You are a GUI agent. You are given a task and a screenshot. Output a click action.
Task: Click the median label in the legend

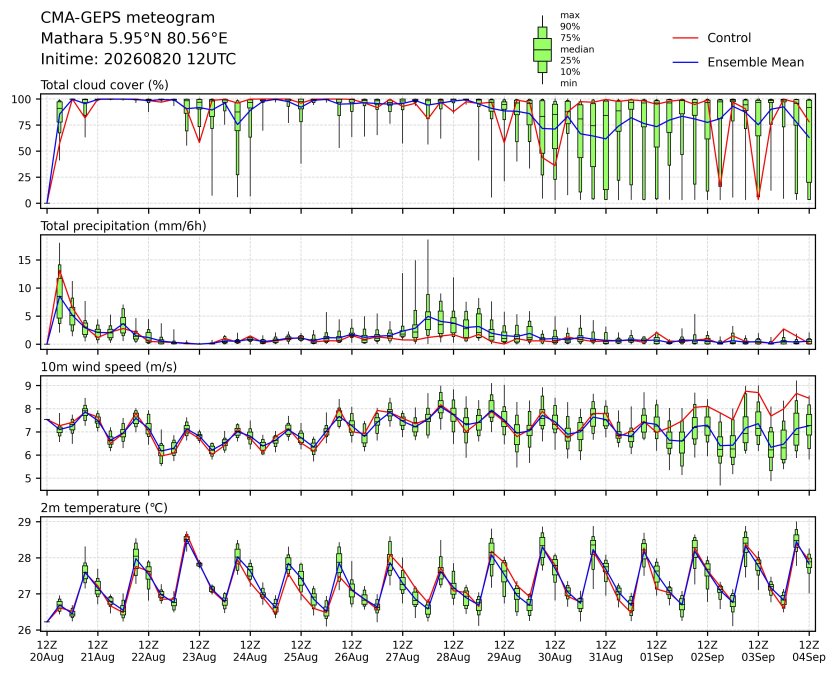(x=577, y=49)
